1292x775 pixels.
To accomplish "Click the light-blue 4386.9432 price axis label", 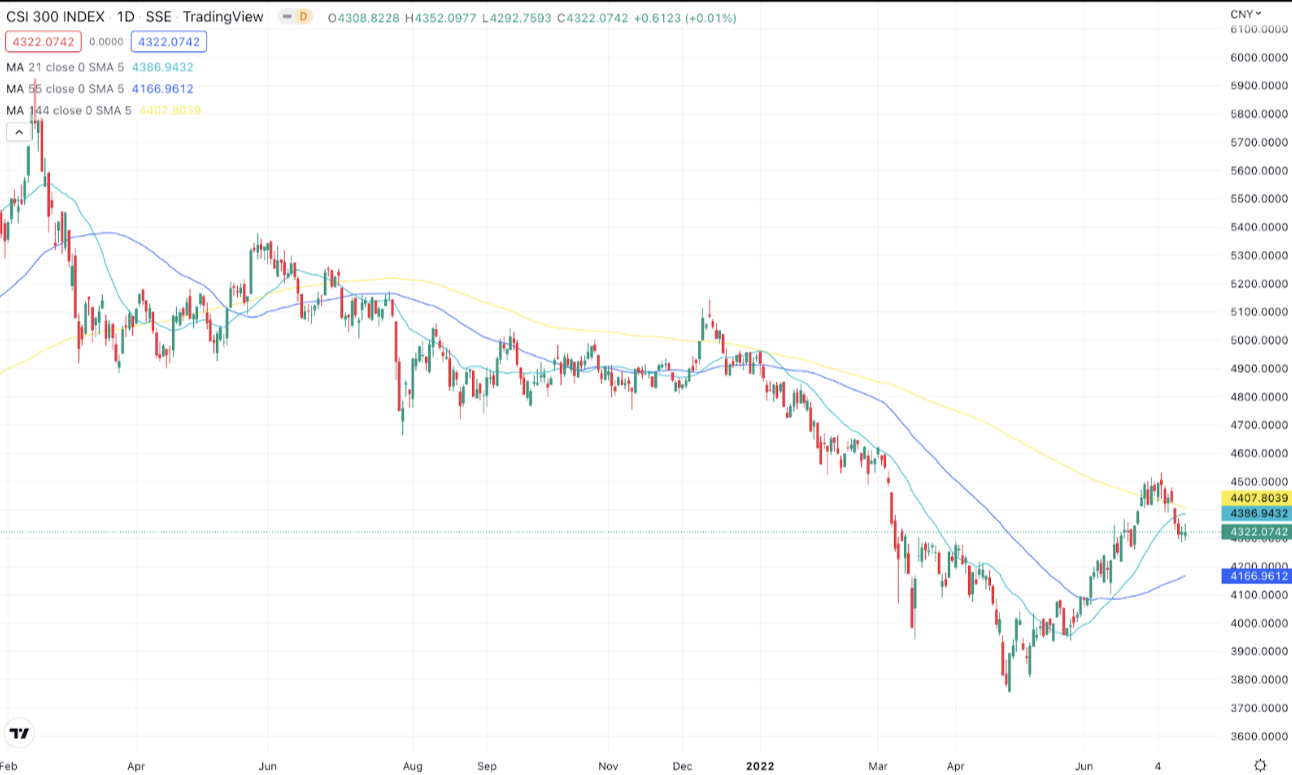I will (1257, 513).
